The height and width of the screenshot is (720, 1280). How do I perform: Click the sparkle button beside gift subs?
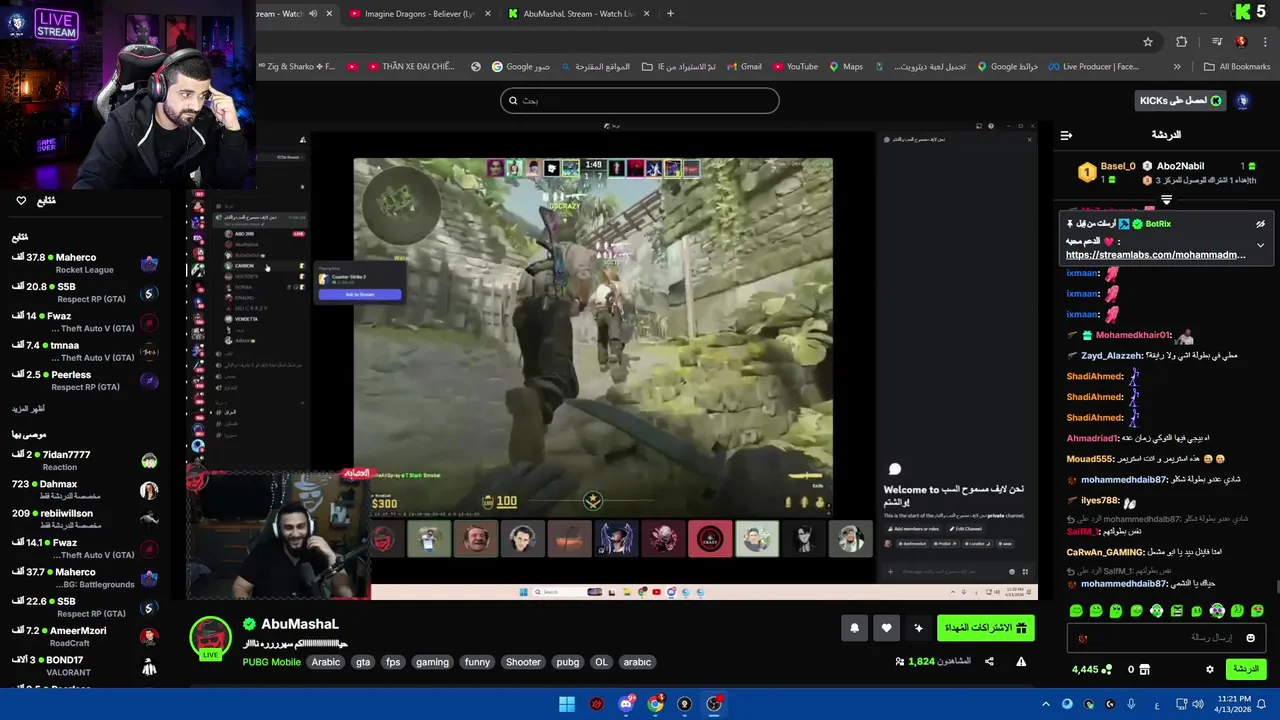918,628
